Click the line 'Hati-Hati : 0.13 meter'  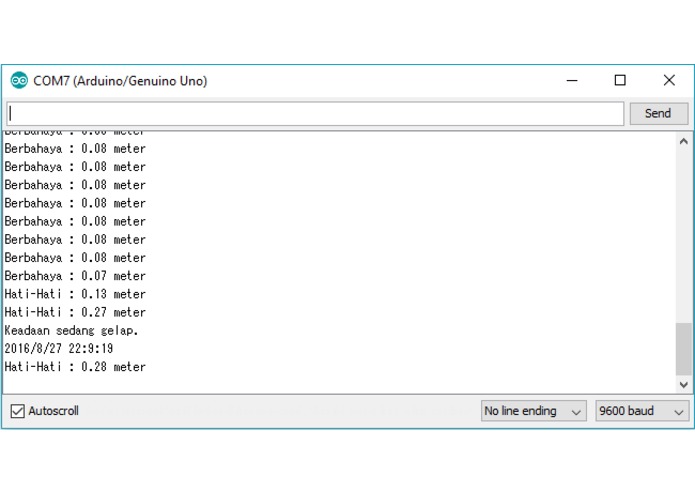pos(75,294)
